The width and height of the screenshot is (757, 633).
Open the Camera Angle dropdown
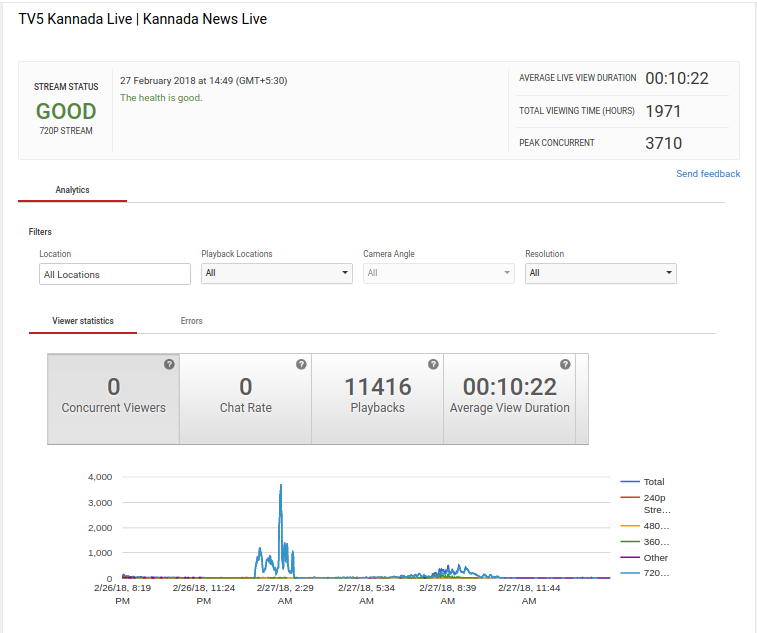438,273
